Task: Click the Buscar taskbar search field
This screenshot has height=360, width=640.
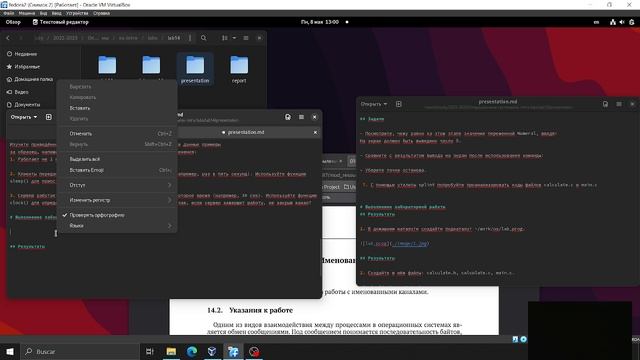Action: (x=80, y=351)
